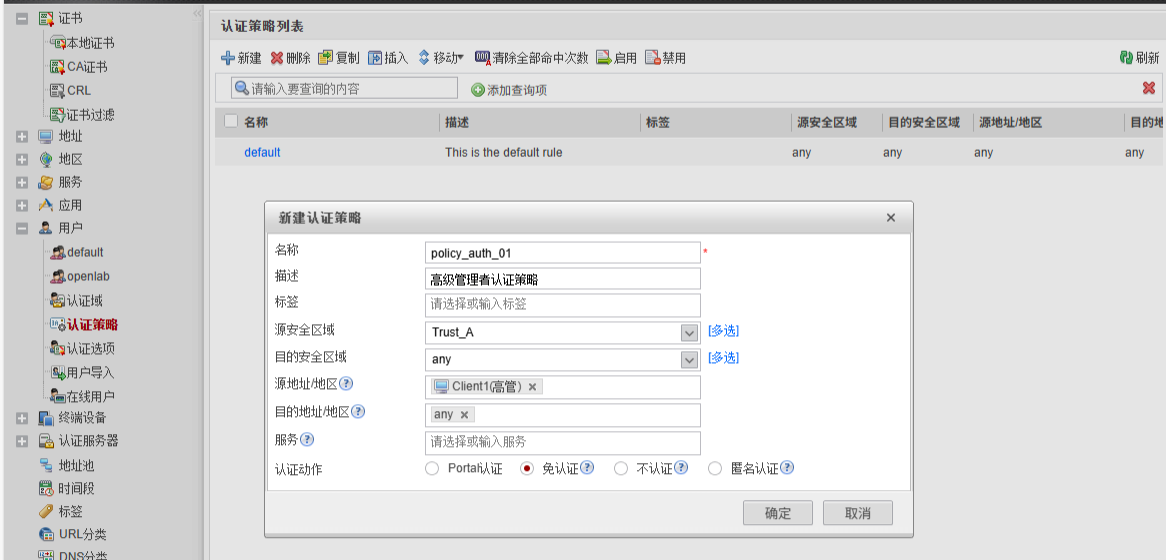Click the search box 请输入要查询的内容
The height and width of the screenshot is (560, 1166).
pos(344,88)
